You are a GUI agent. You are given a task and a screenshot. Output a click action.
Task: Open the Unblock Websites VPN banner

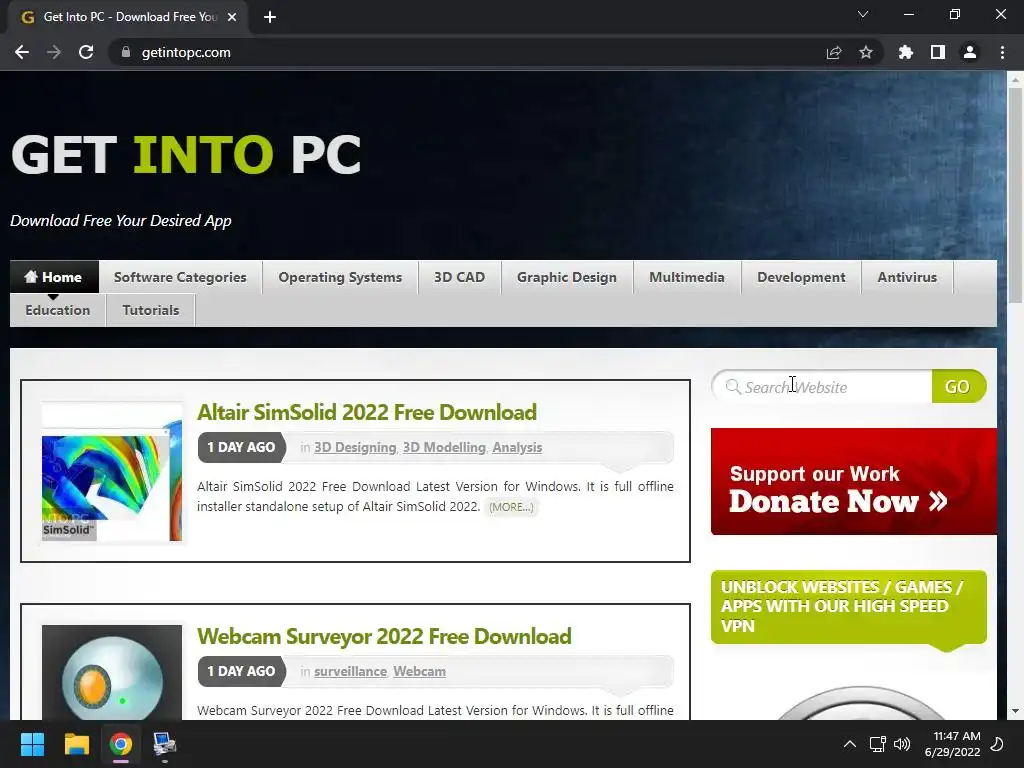pos(848,607)
